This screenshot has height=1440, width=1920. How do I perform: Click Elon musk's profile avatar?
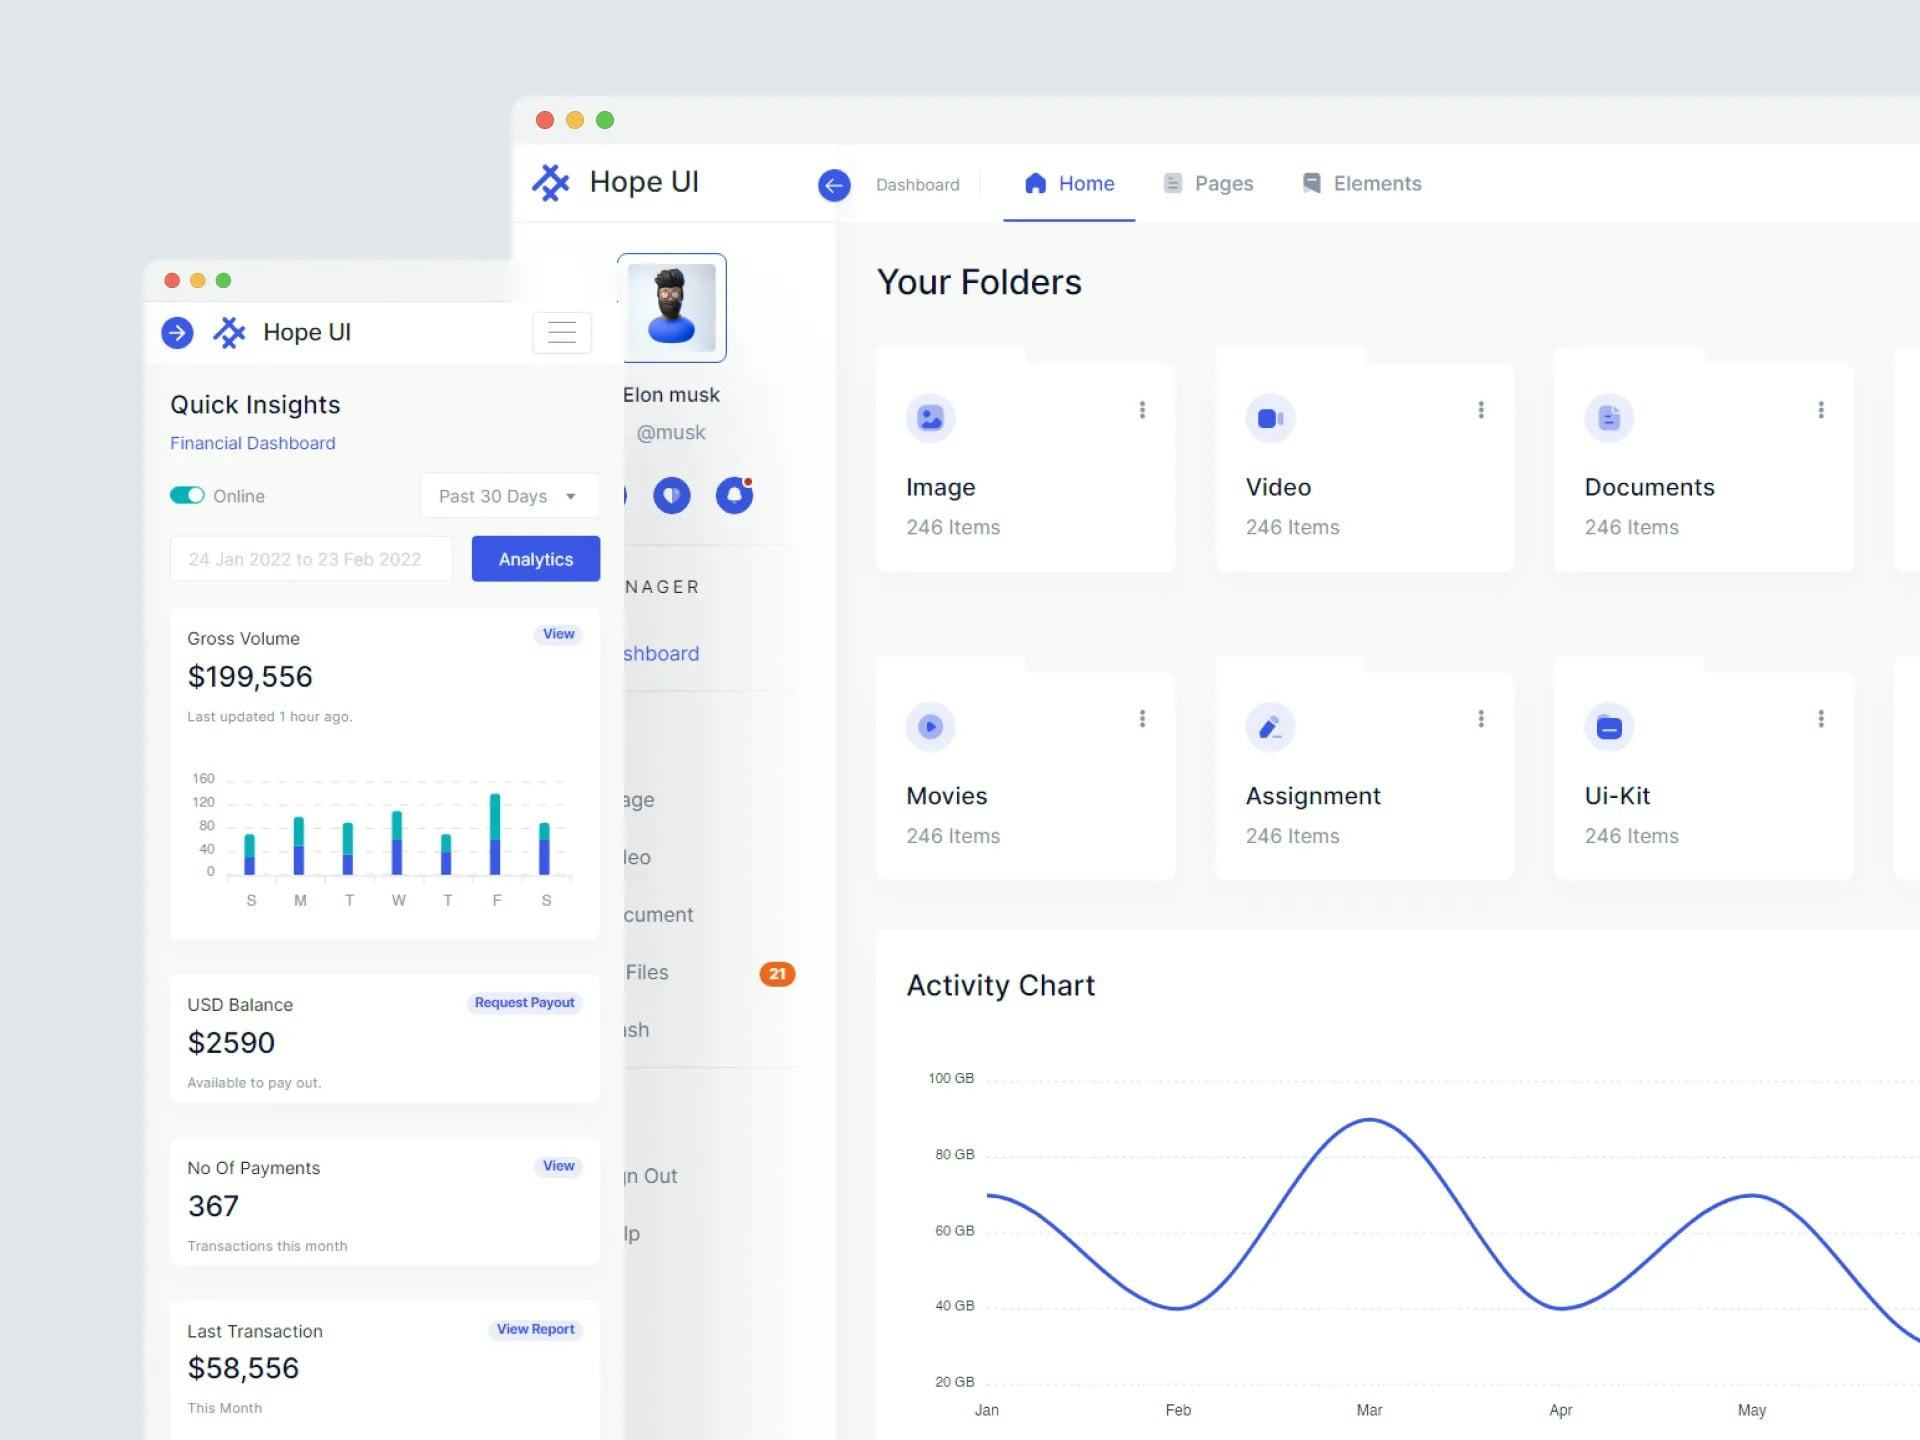click(x=671, y=307)
